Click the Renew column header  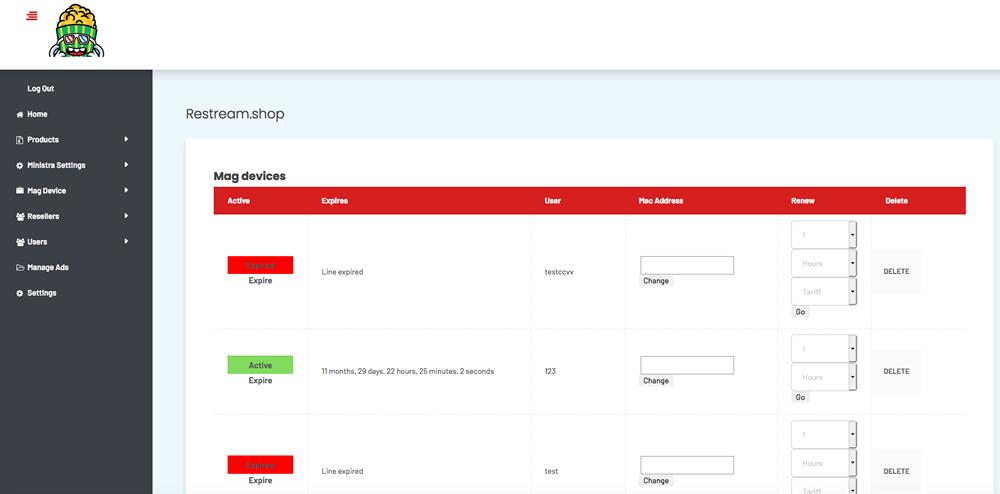803,201
